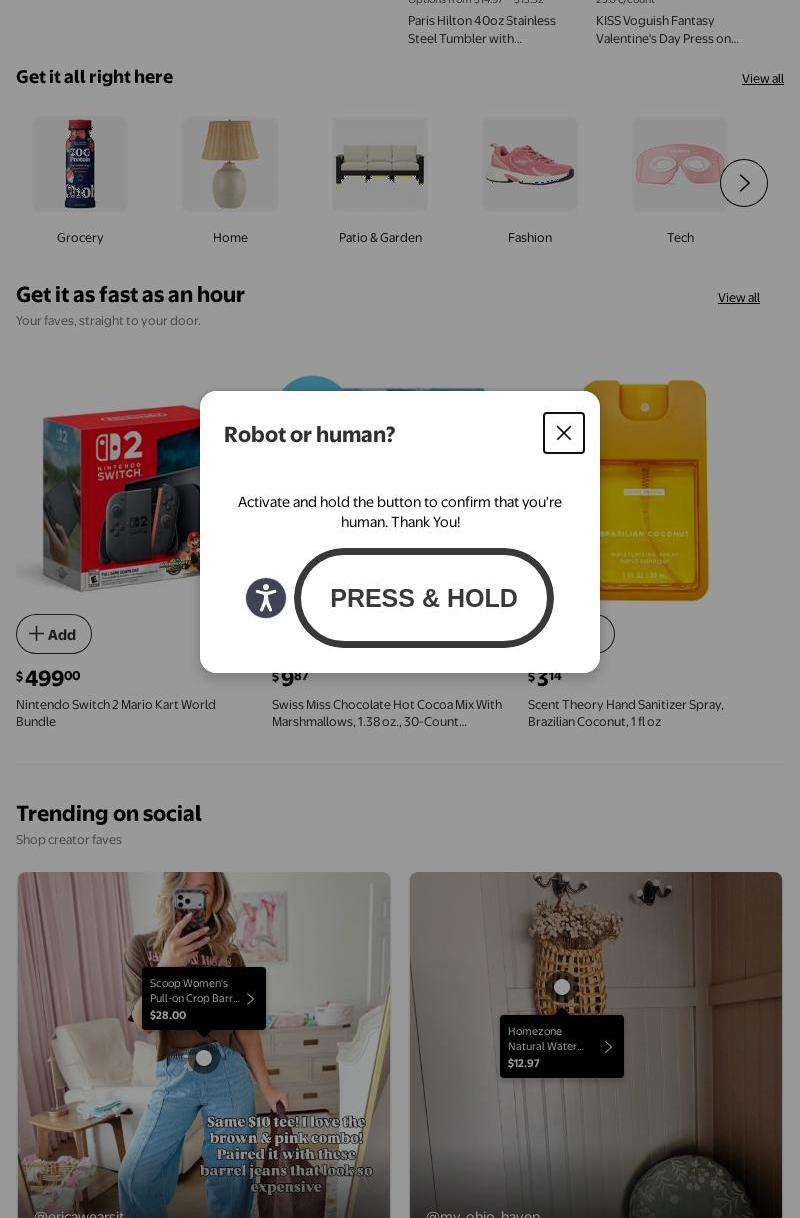800x1218 pixels.
Task: Activate the PRESS & HOLD button
Action: [424, 598]
